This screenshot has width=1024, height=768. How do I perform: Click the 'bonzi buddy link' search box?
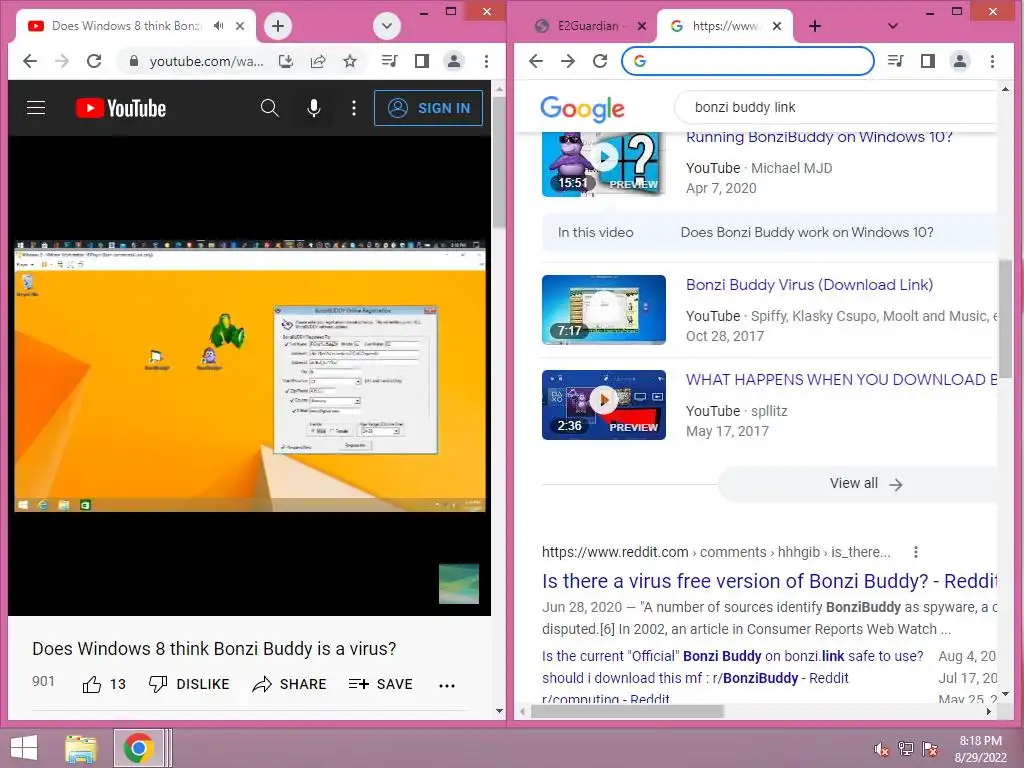tap(836, 107)
